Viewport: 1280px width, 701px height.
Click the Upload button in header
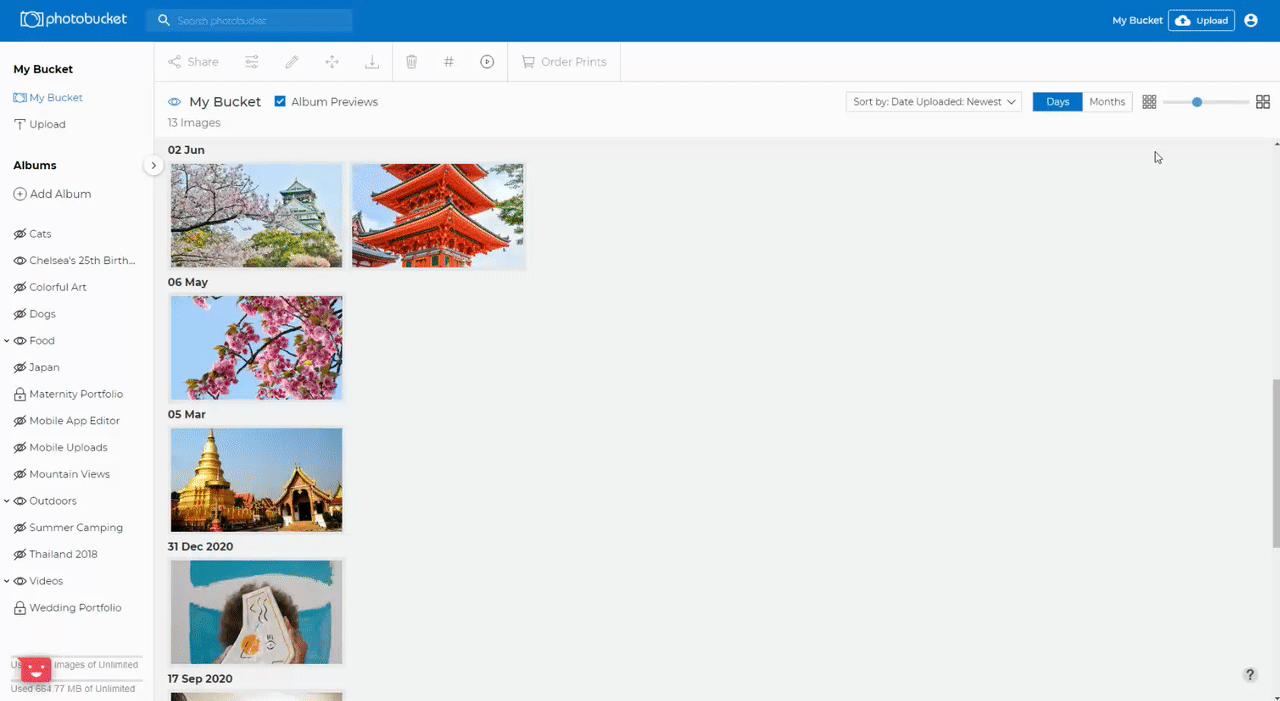point(1201,20)
